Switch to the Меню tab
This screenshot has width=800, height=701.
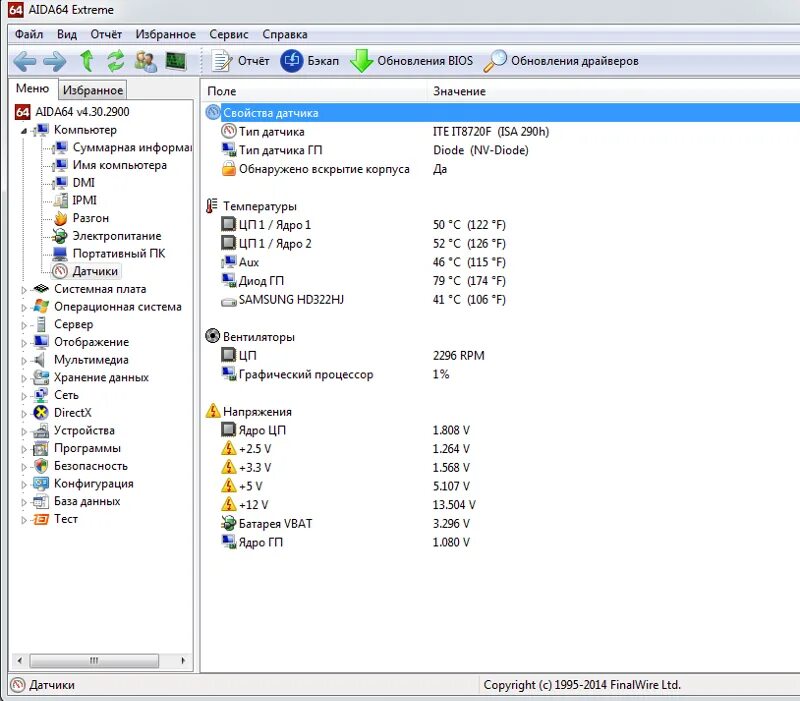(33, 88)
